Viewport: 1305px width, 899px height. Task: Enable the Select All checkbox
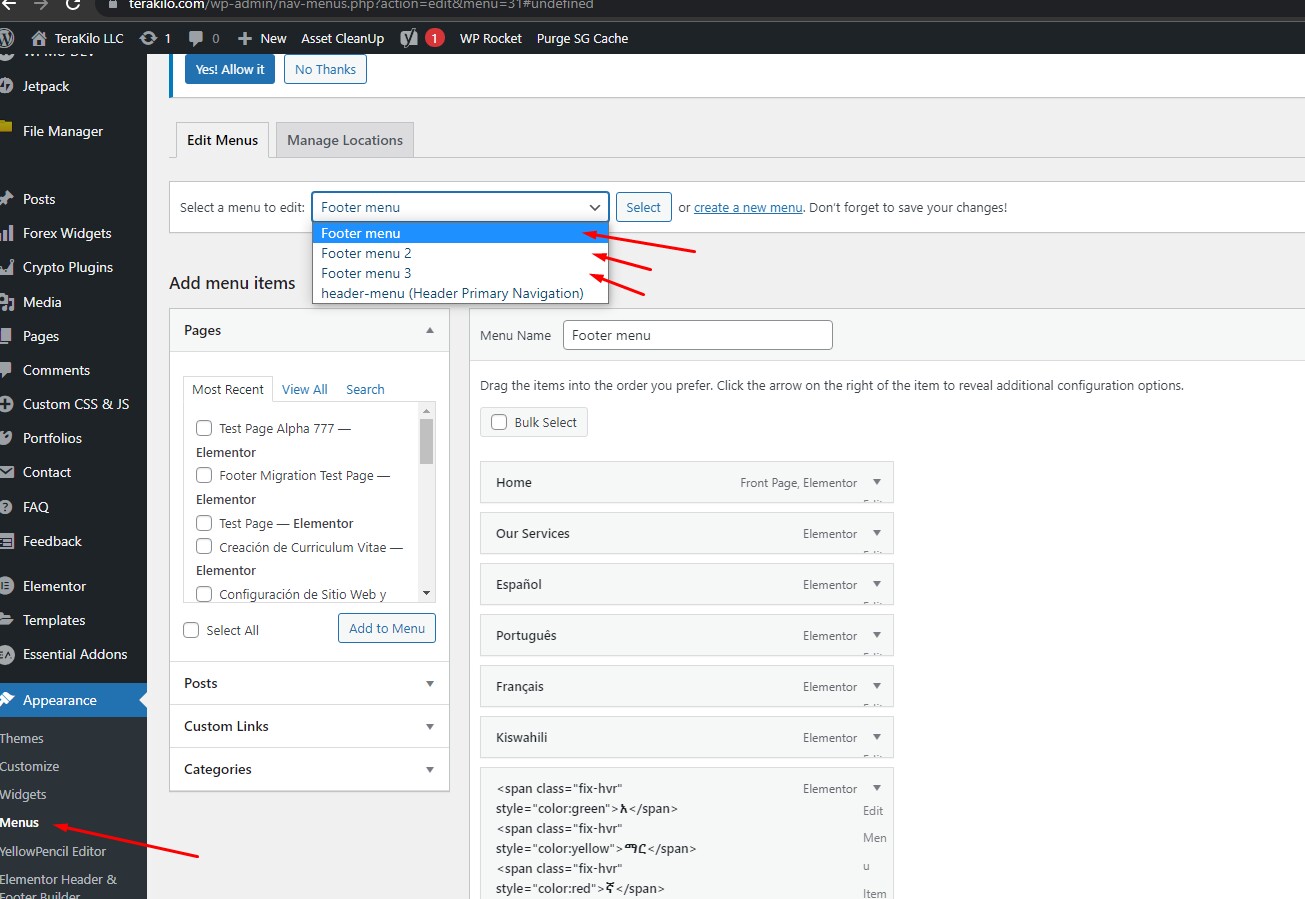190,630
